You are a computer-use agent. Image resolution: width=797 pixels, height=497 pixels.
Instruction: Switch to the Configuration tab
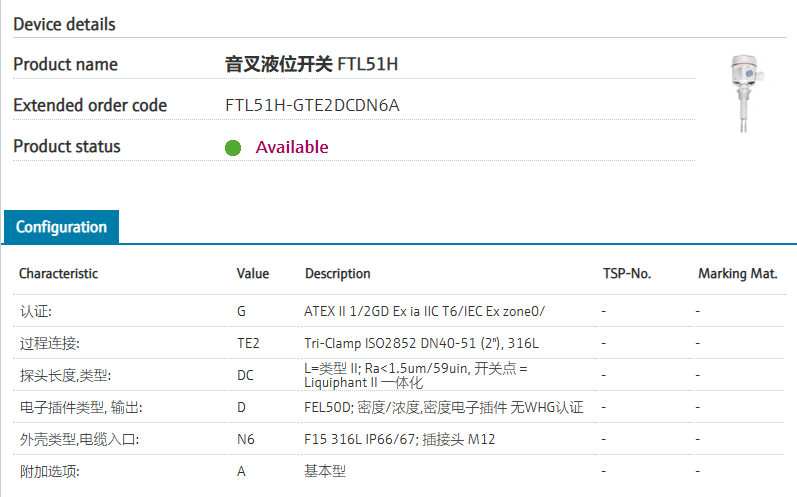pos(61,227)
